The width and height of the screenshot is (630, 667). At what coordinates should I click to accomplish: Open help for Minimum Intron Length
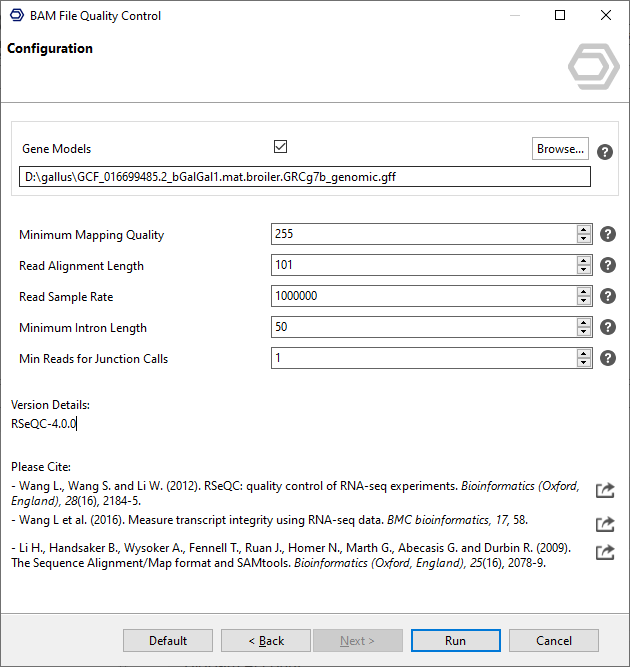[607, 327]
